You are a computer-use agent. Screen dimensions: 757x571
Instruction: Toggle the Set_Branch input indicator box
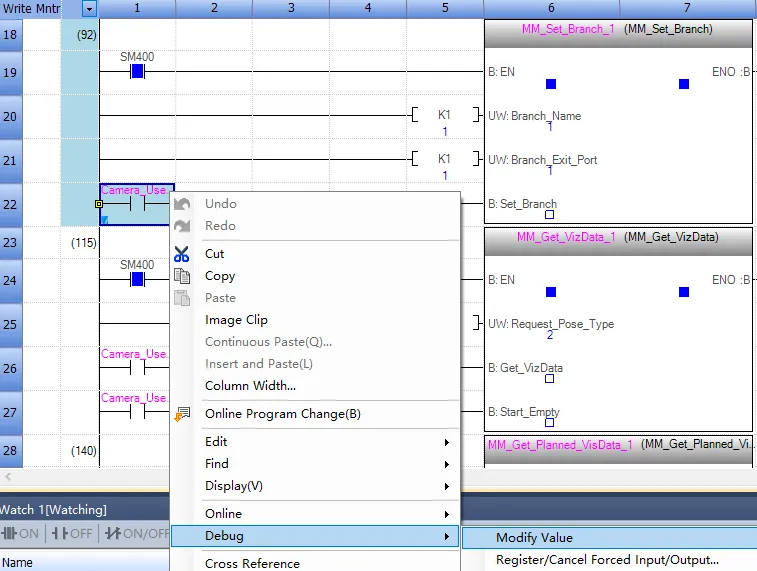tap(549, 215)
